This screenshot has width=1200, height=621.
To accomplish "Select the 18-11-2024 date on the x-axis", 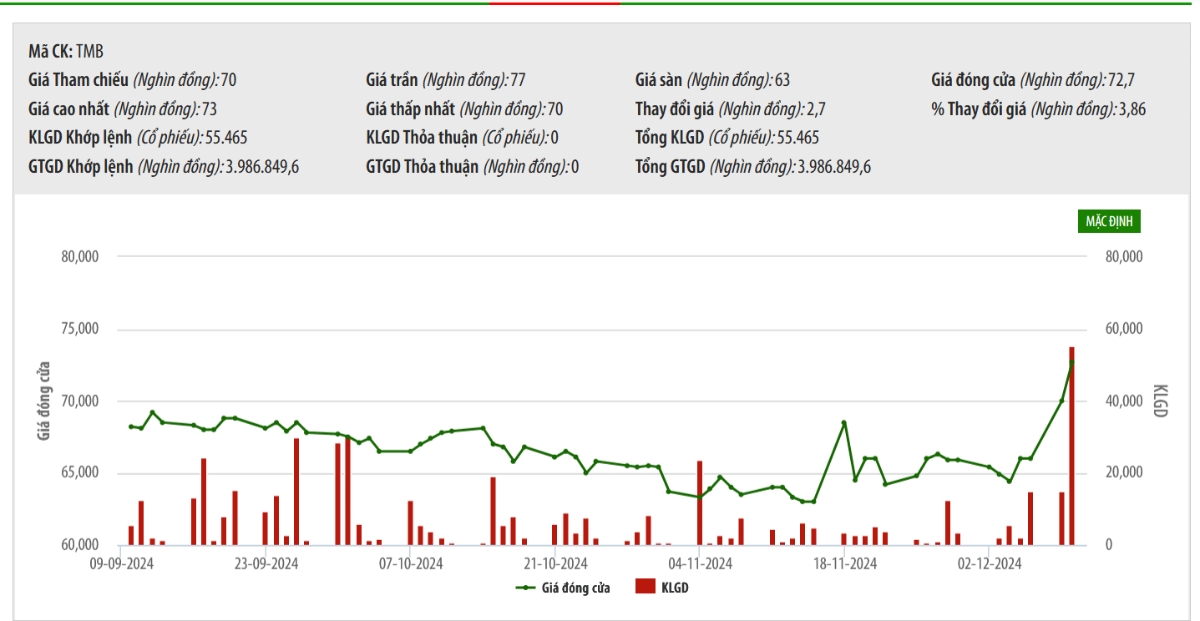I will [844, 564].
